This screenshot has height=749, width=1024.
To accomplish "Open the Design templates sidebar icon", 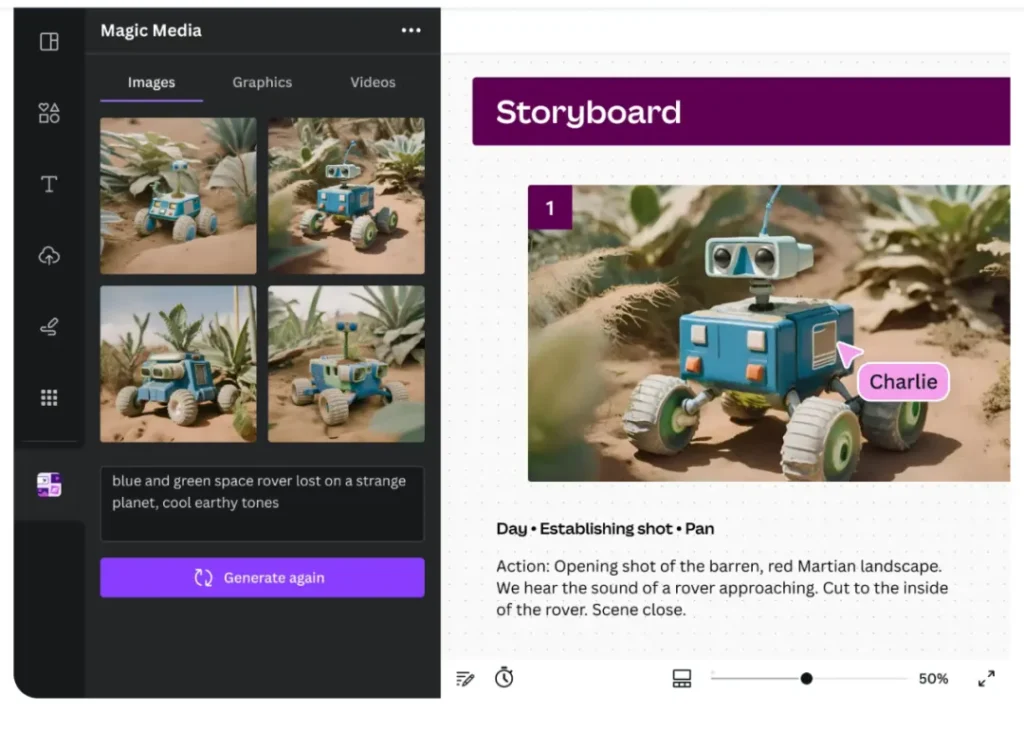I will (x=49, y=42).
